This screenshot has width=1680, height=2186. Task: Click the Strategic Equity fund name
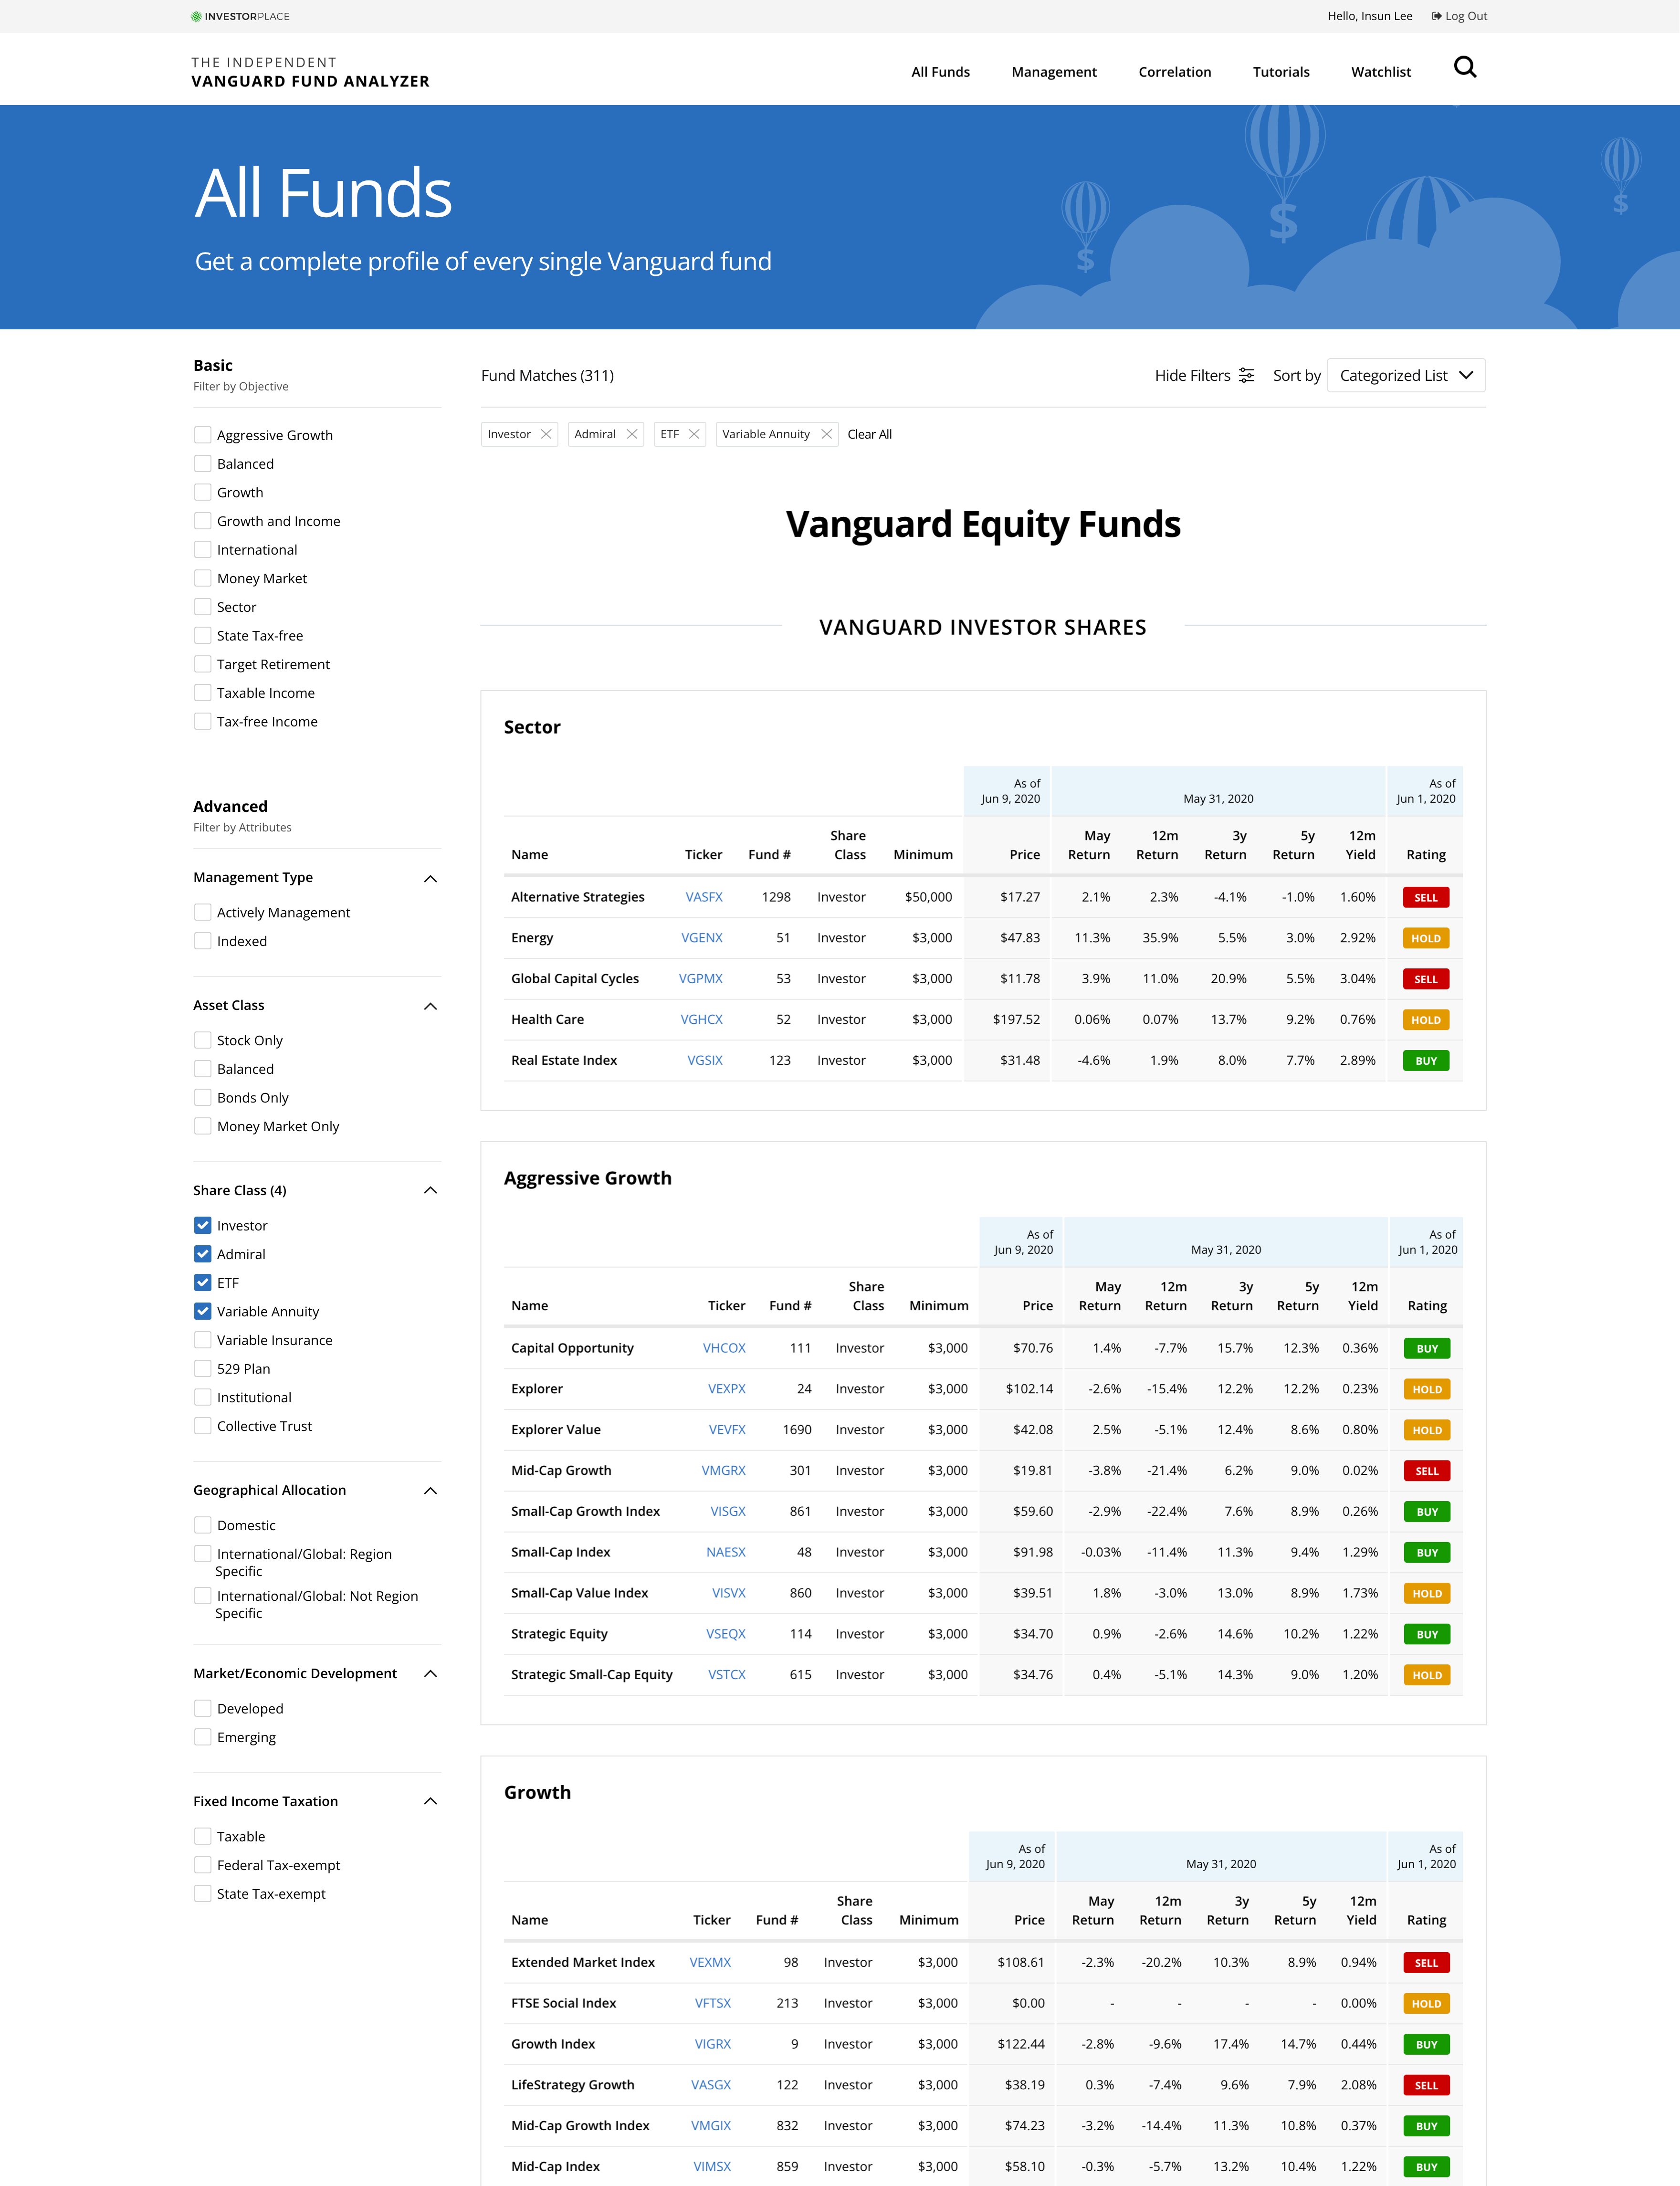coord(559,1633)
